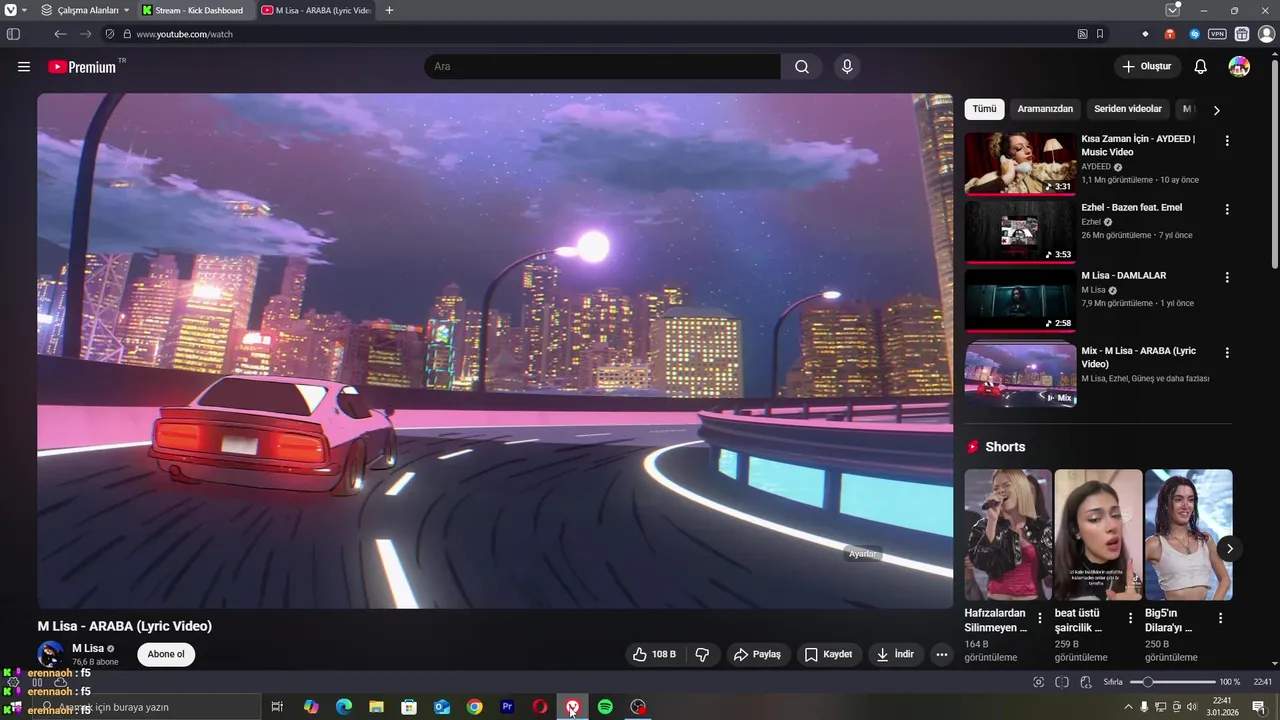
Task: Open the Windows notification center
Action: pyautogui.click(x=1259, y=707)
